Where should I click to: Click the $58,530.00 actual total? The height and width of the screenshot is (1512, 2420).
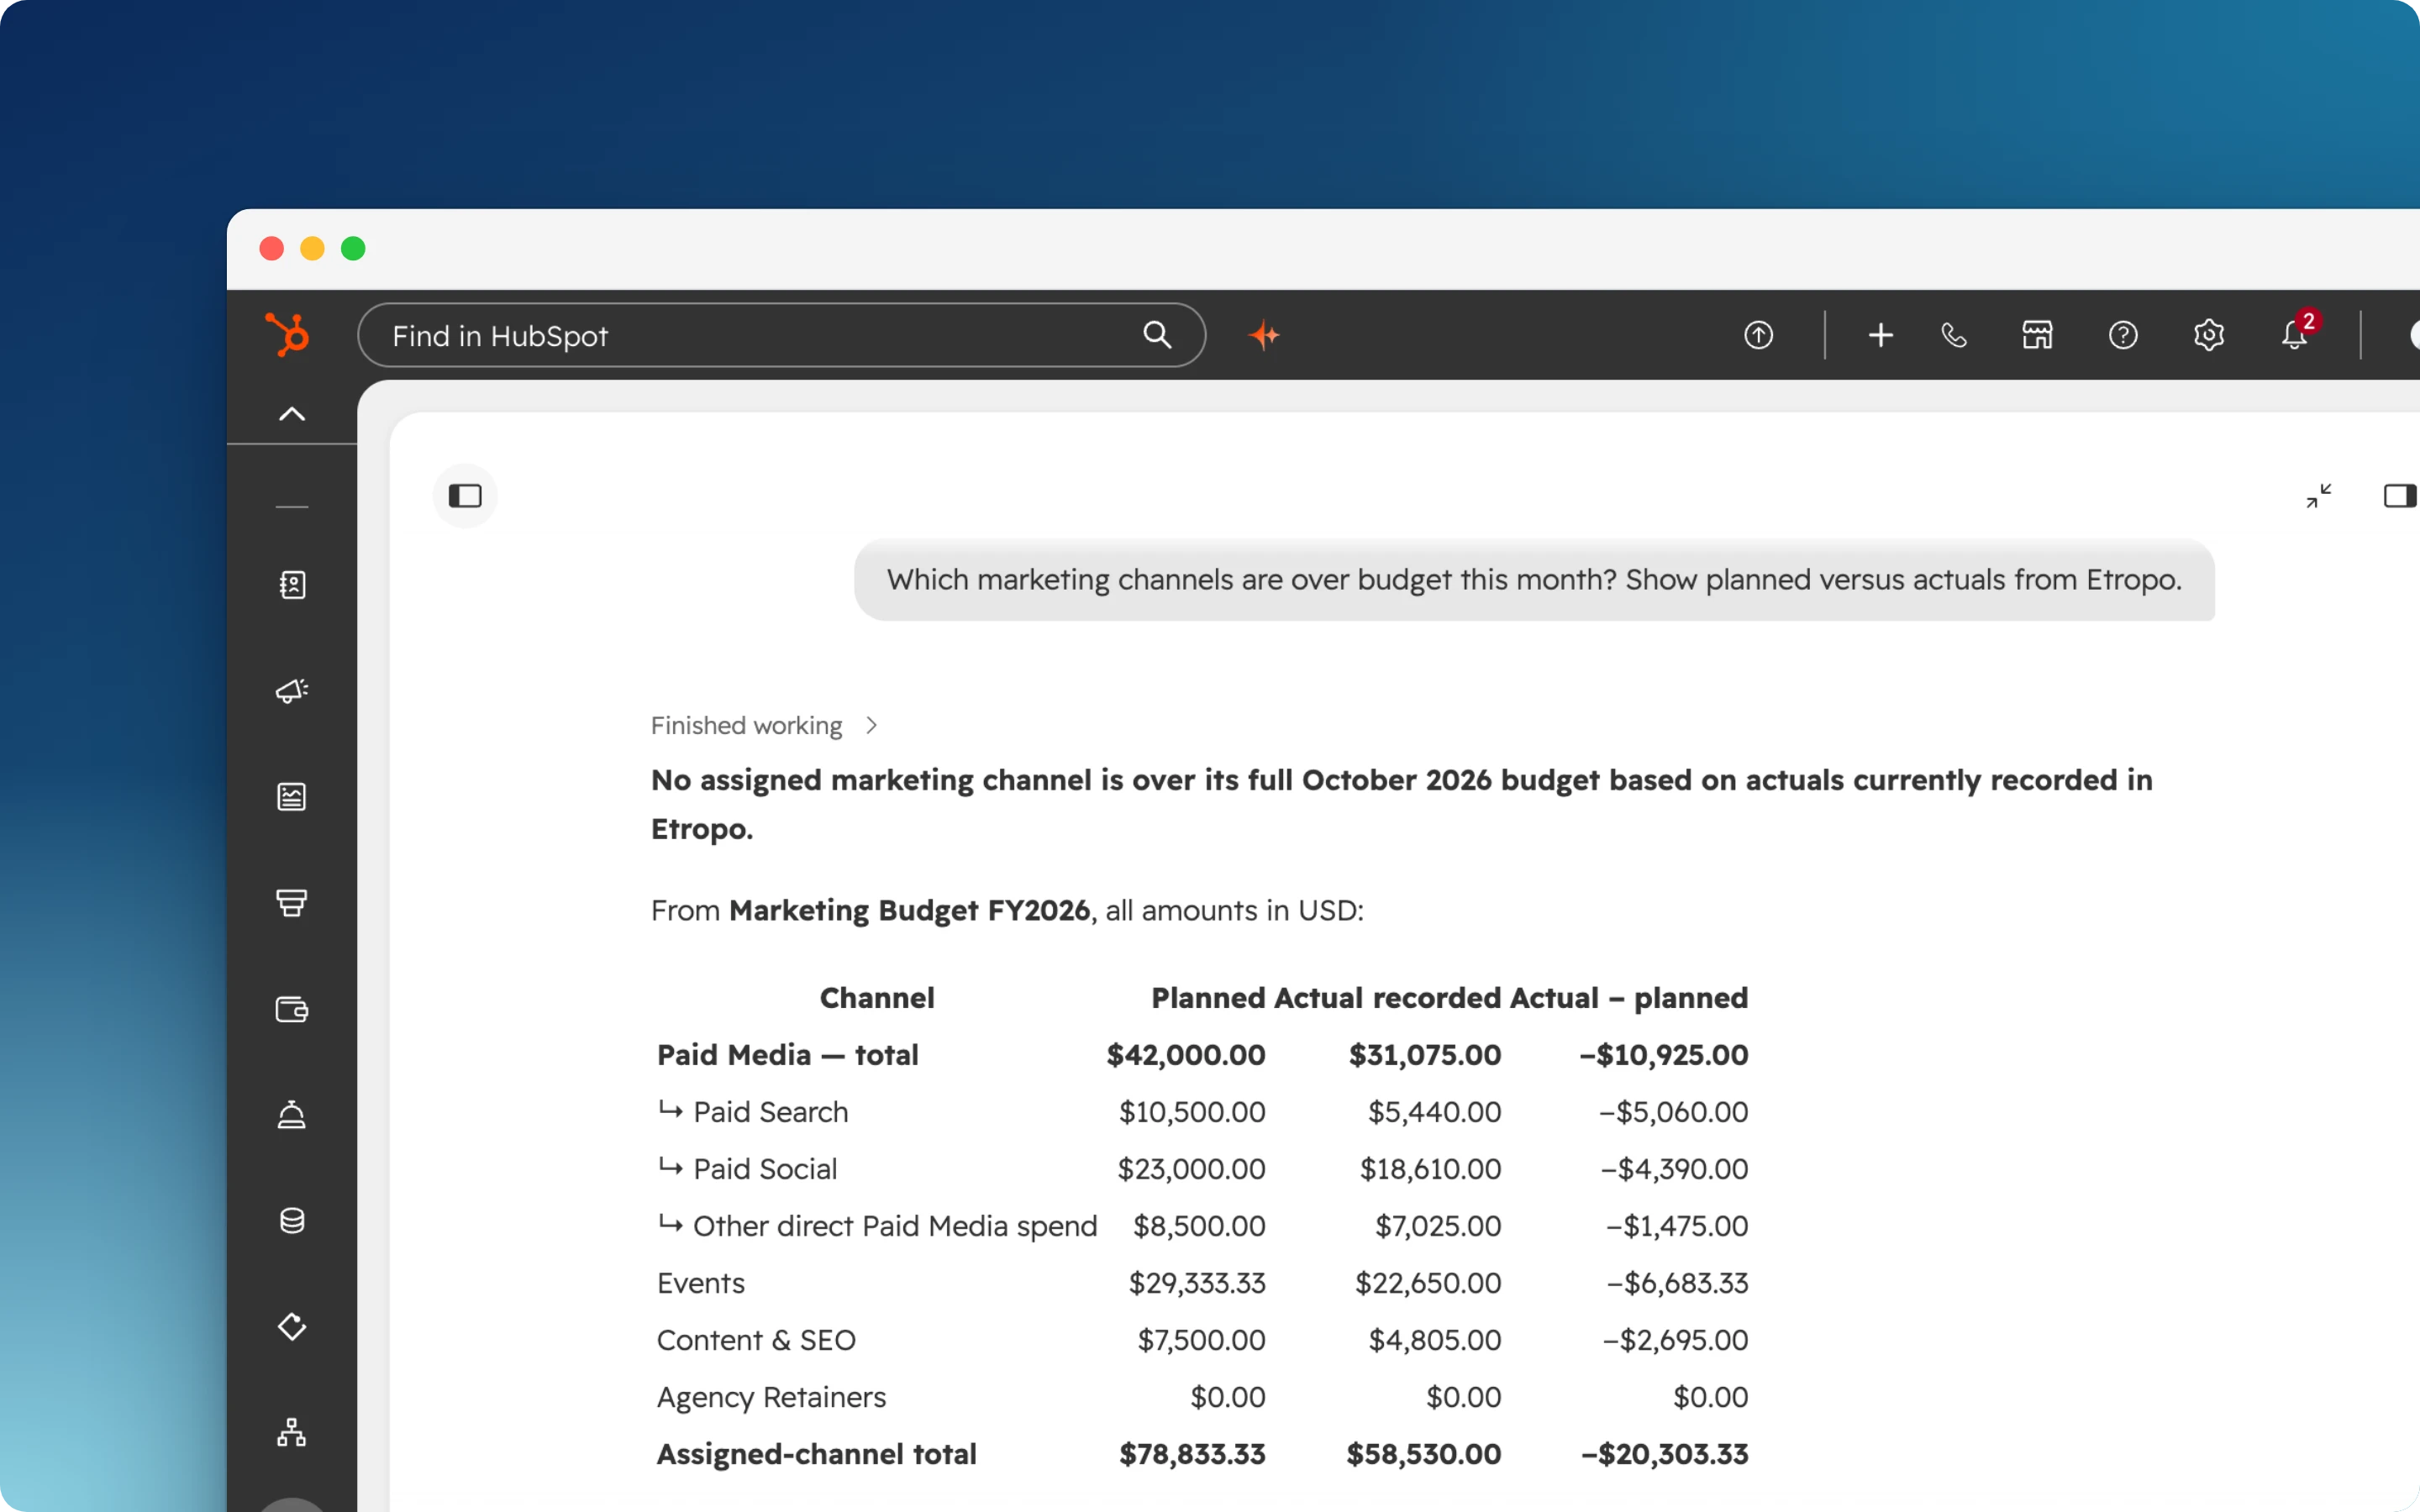tap(1424, 1454)
